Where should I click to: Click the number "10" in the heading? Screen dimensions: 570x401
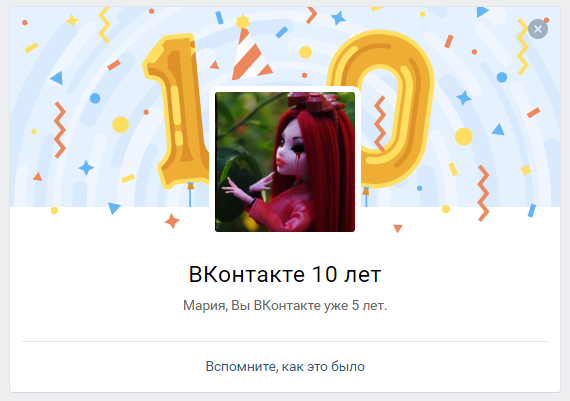325,274
